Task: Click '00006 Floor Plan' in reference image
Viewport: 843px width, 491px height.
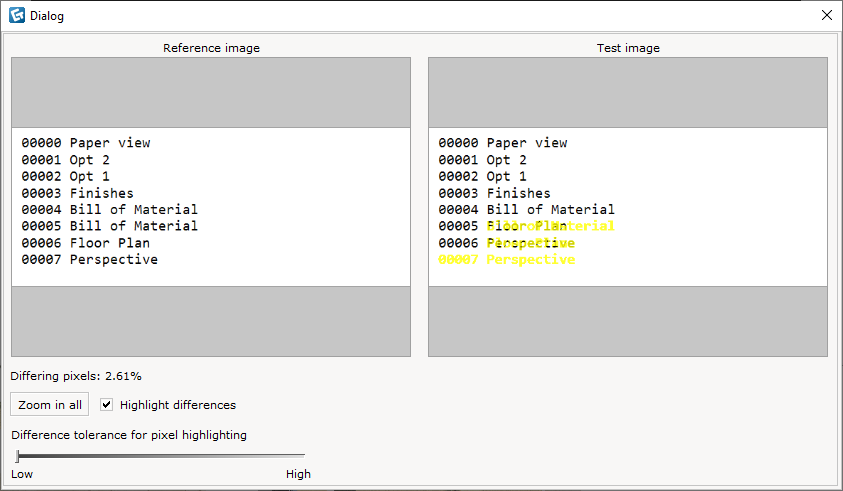Action: [x=85, y=243]
